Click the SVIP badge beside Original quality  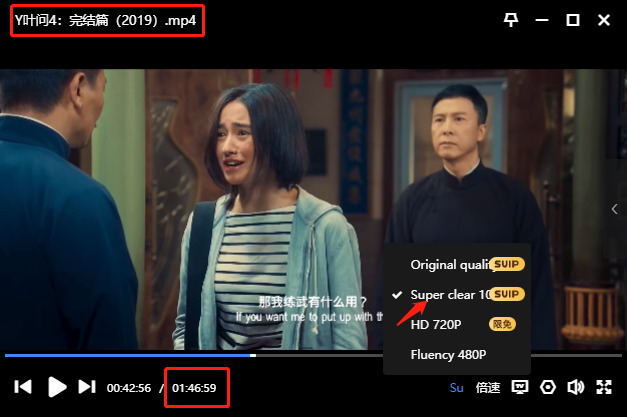[x=507, y=264]
